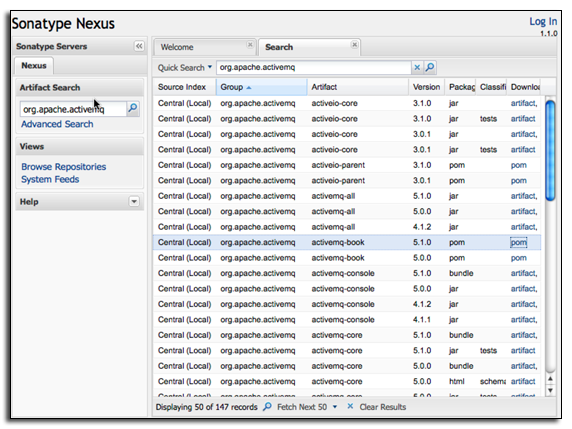Click Displaying 50 of 147 records text
This screenshot has width=572, height=429.
pos(206,407)
